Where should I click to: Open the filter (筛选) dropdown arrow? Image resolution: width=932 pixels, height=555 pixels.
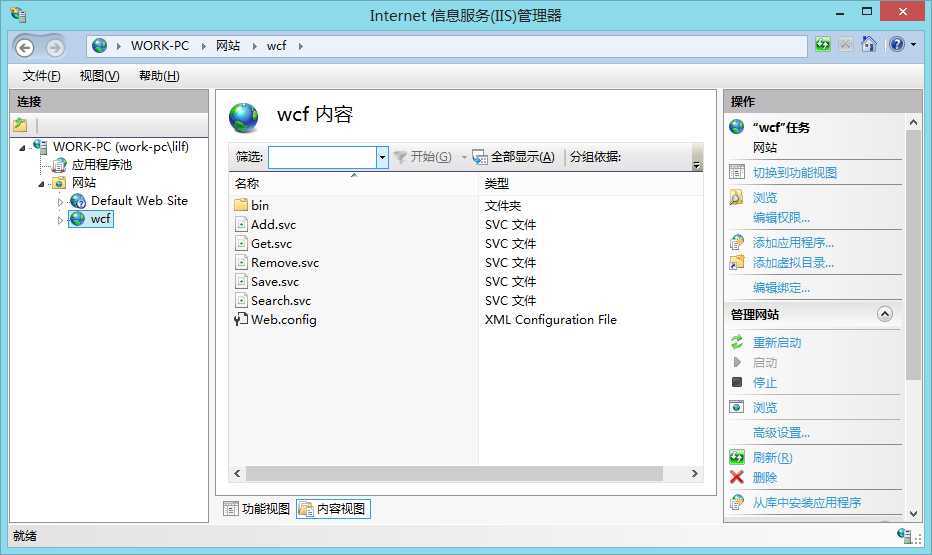pyautogui.click(x=382, y=157)
